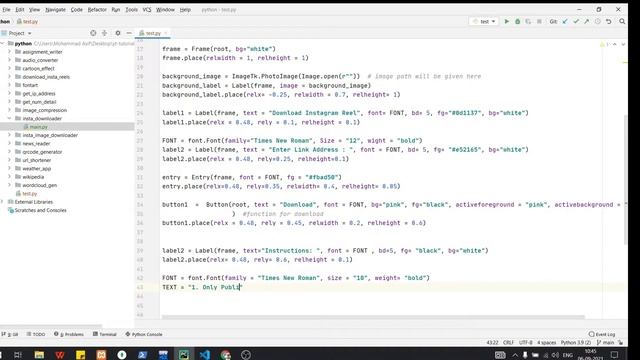
Task: Hide the Project panel with the minus icon
Action: pyautogui.click(x=129, y=33)
